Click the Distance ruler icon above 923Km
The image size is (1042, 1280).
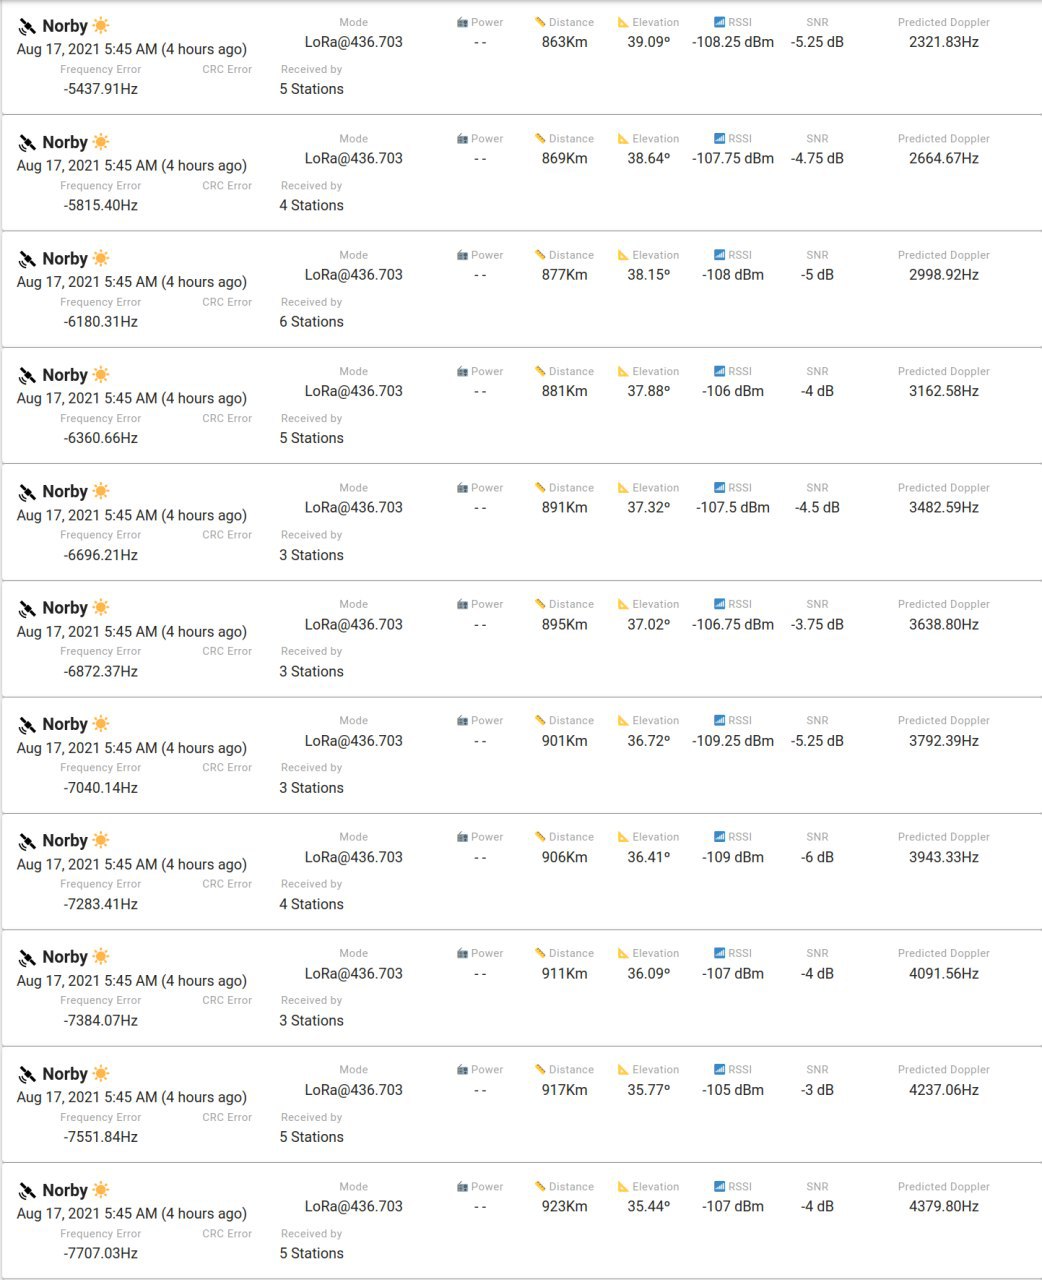pyautogui.click(x=540, y=1186)
